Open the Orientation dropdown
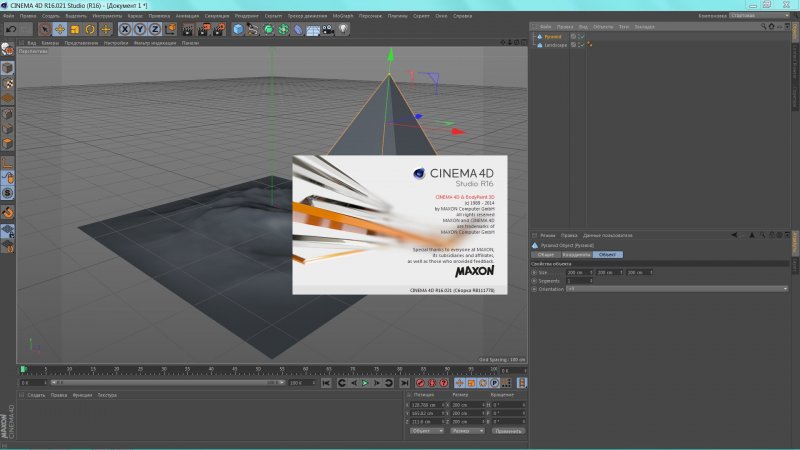The width and height of the screenshot is (800, 450). point(677,289)
